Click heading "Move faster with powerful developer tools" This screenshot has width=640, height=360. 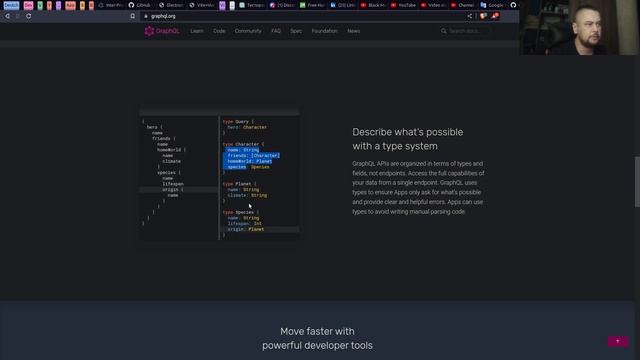[317, 338]
